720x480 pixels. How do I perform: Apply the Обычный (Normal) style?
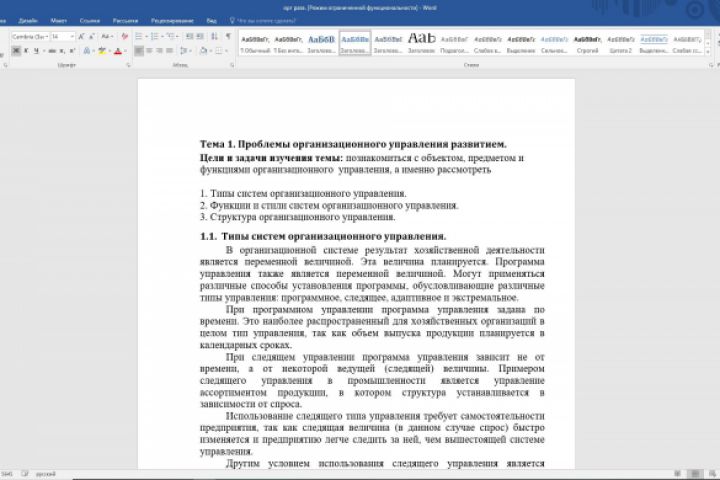pos(255,44)
